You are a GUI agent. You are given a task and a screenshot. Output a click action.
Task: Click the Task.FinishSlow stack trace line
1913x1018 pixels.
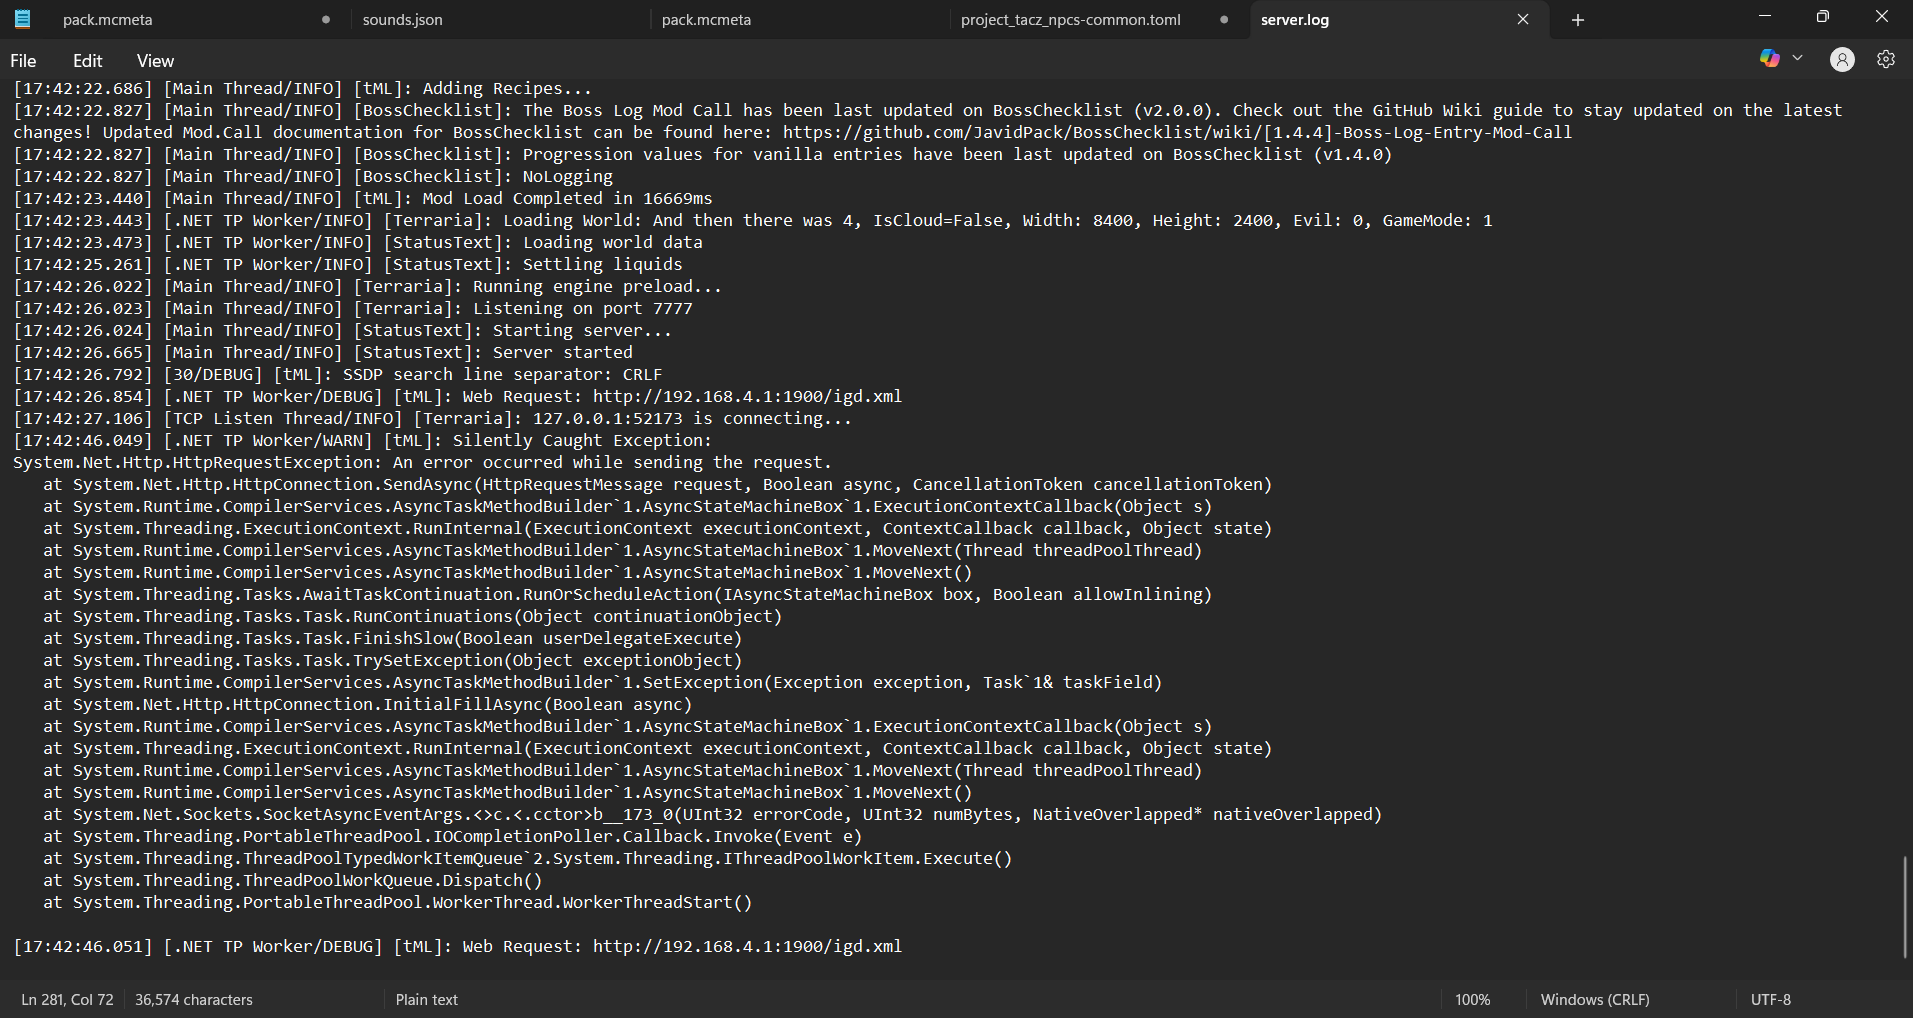[392, 639]
